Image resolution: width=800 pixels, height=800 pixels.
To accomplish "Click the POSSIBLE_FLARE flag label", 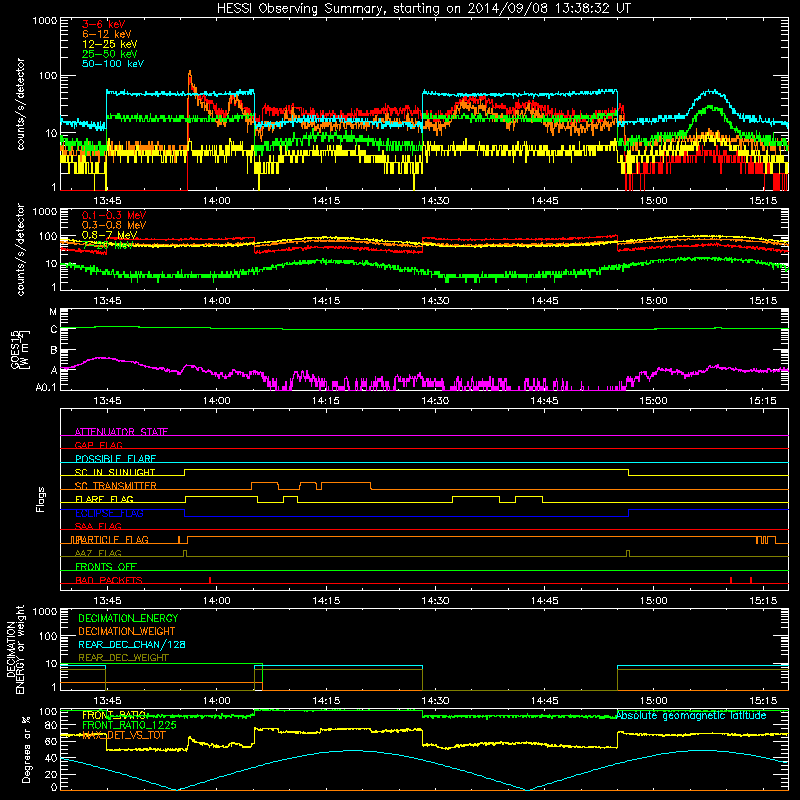I will click(x=115, y=459).
